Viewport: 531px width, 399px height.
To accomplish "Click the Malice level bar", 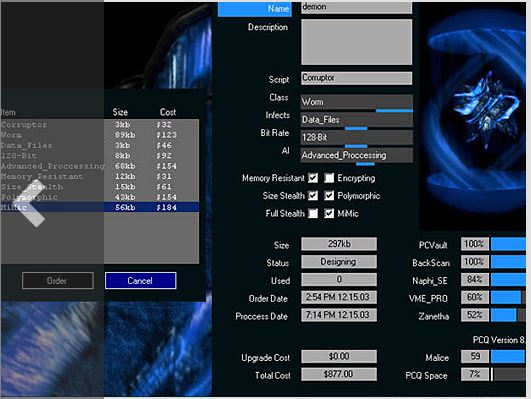I will (508, 357).
